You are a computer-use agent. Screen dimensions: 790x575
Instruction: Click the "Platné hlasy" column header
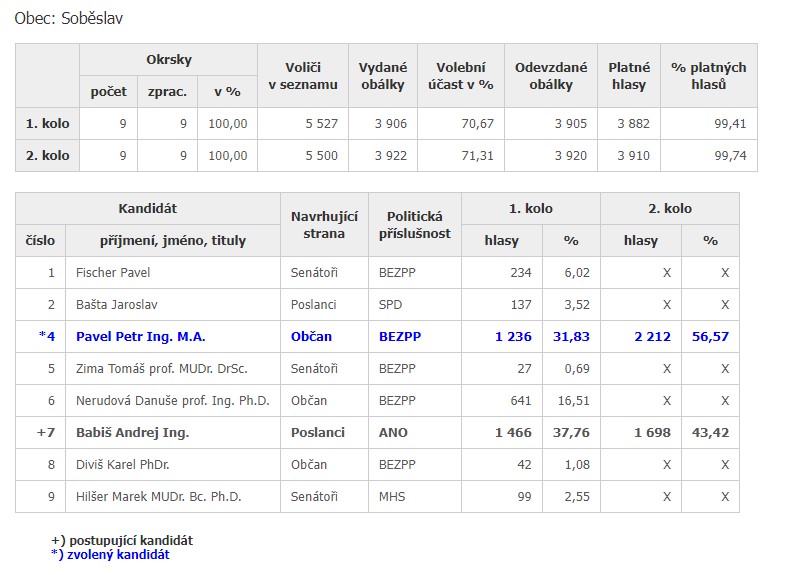tap(630, 76)
